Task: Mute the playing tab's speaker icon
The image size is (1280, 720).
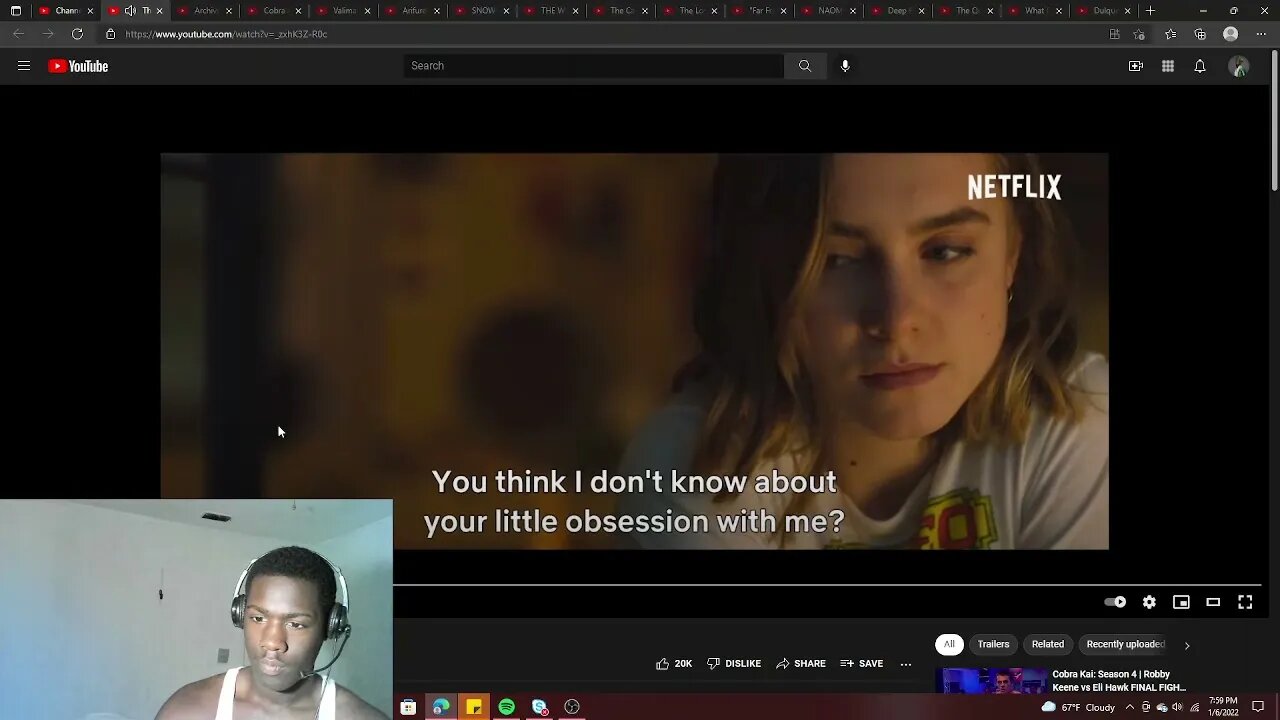Action: (130, 11)
